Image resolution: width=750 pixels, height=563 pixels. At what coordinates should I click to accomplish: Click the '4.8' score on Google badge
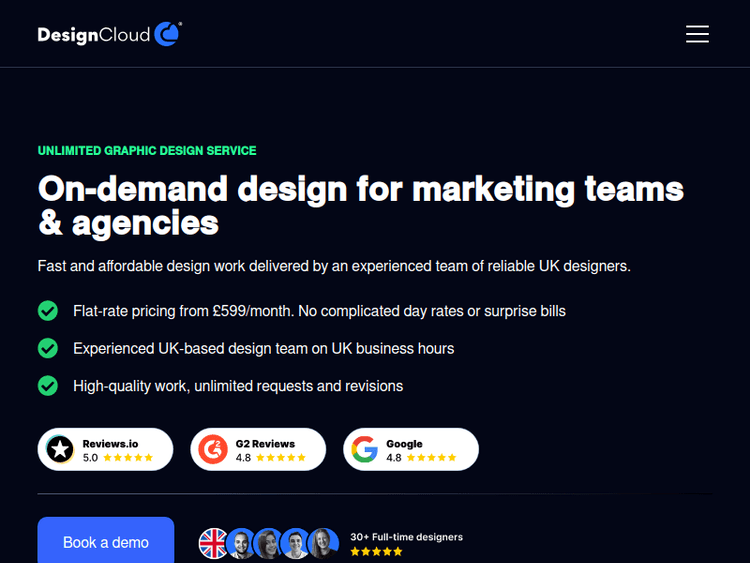point(394,458)
